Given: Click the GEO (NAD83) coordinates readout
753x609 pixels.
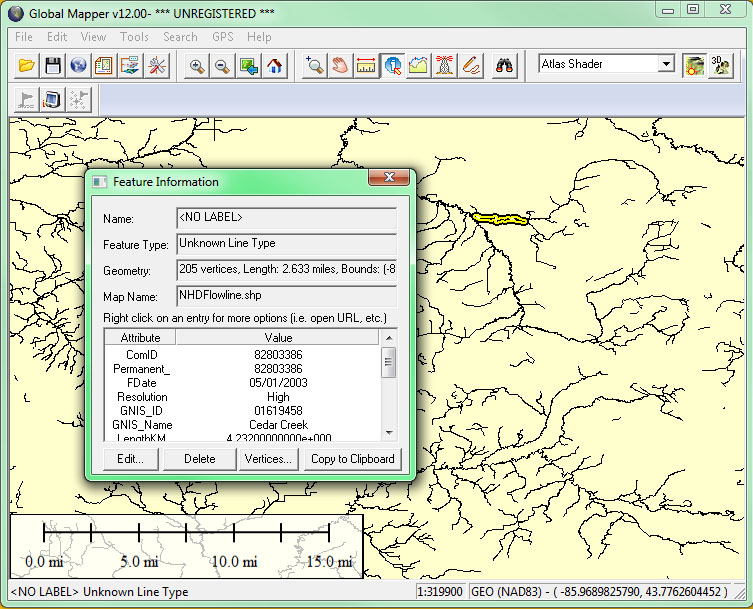Looking at the screenshot, I should pos(599,592).
